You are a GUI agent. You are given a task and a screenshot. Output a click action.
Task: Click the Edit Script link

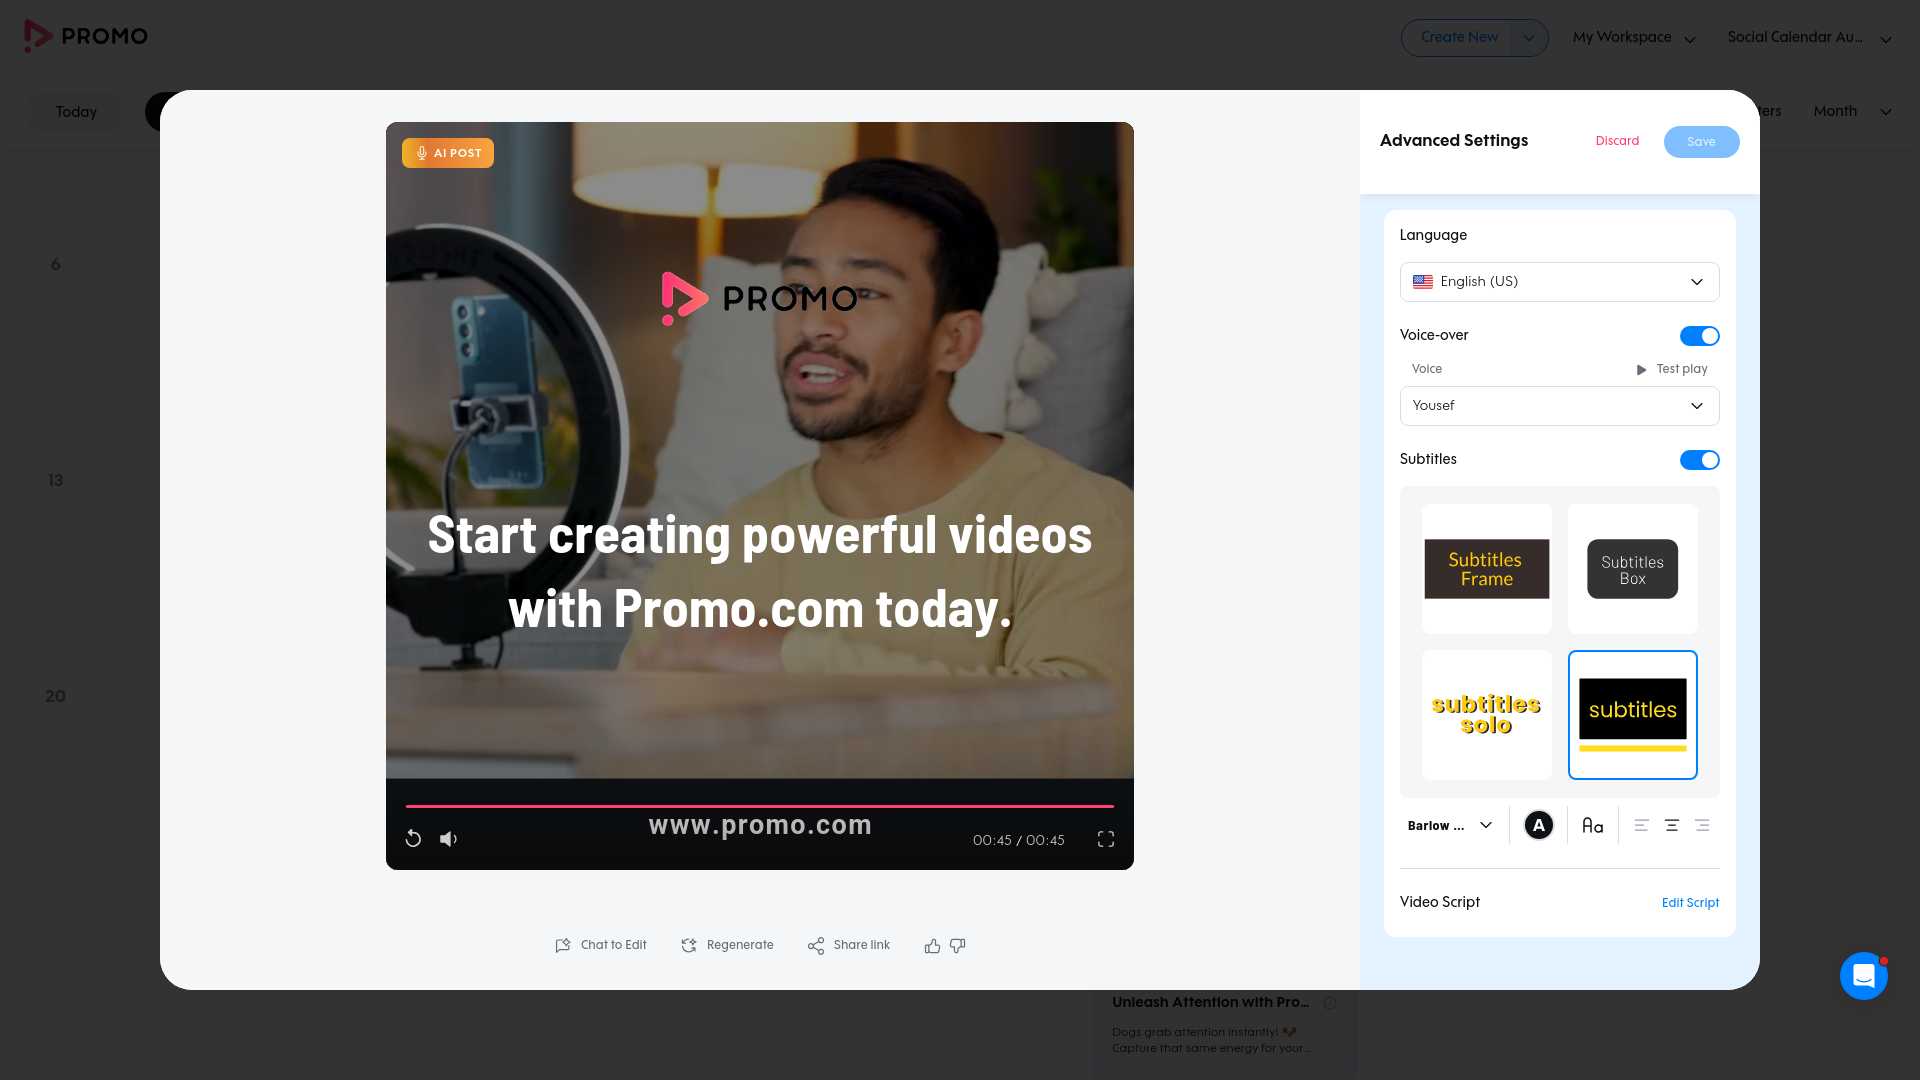coord(1690,903)
